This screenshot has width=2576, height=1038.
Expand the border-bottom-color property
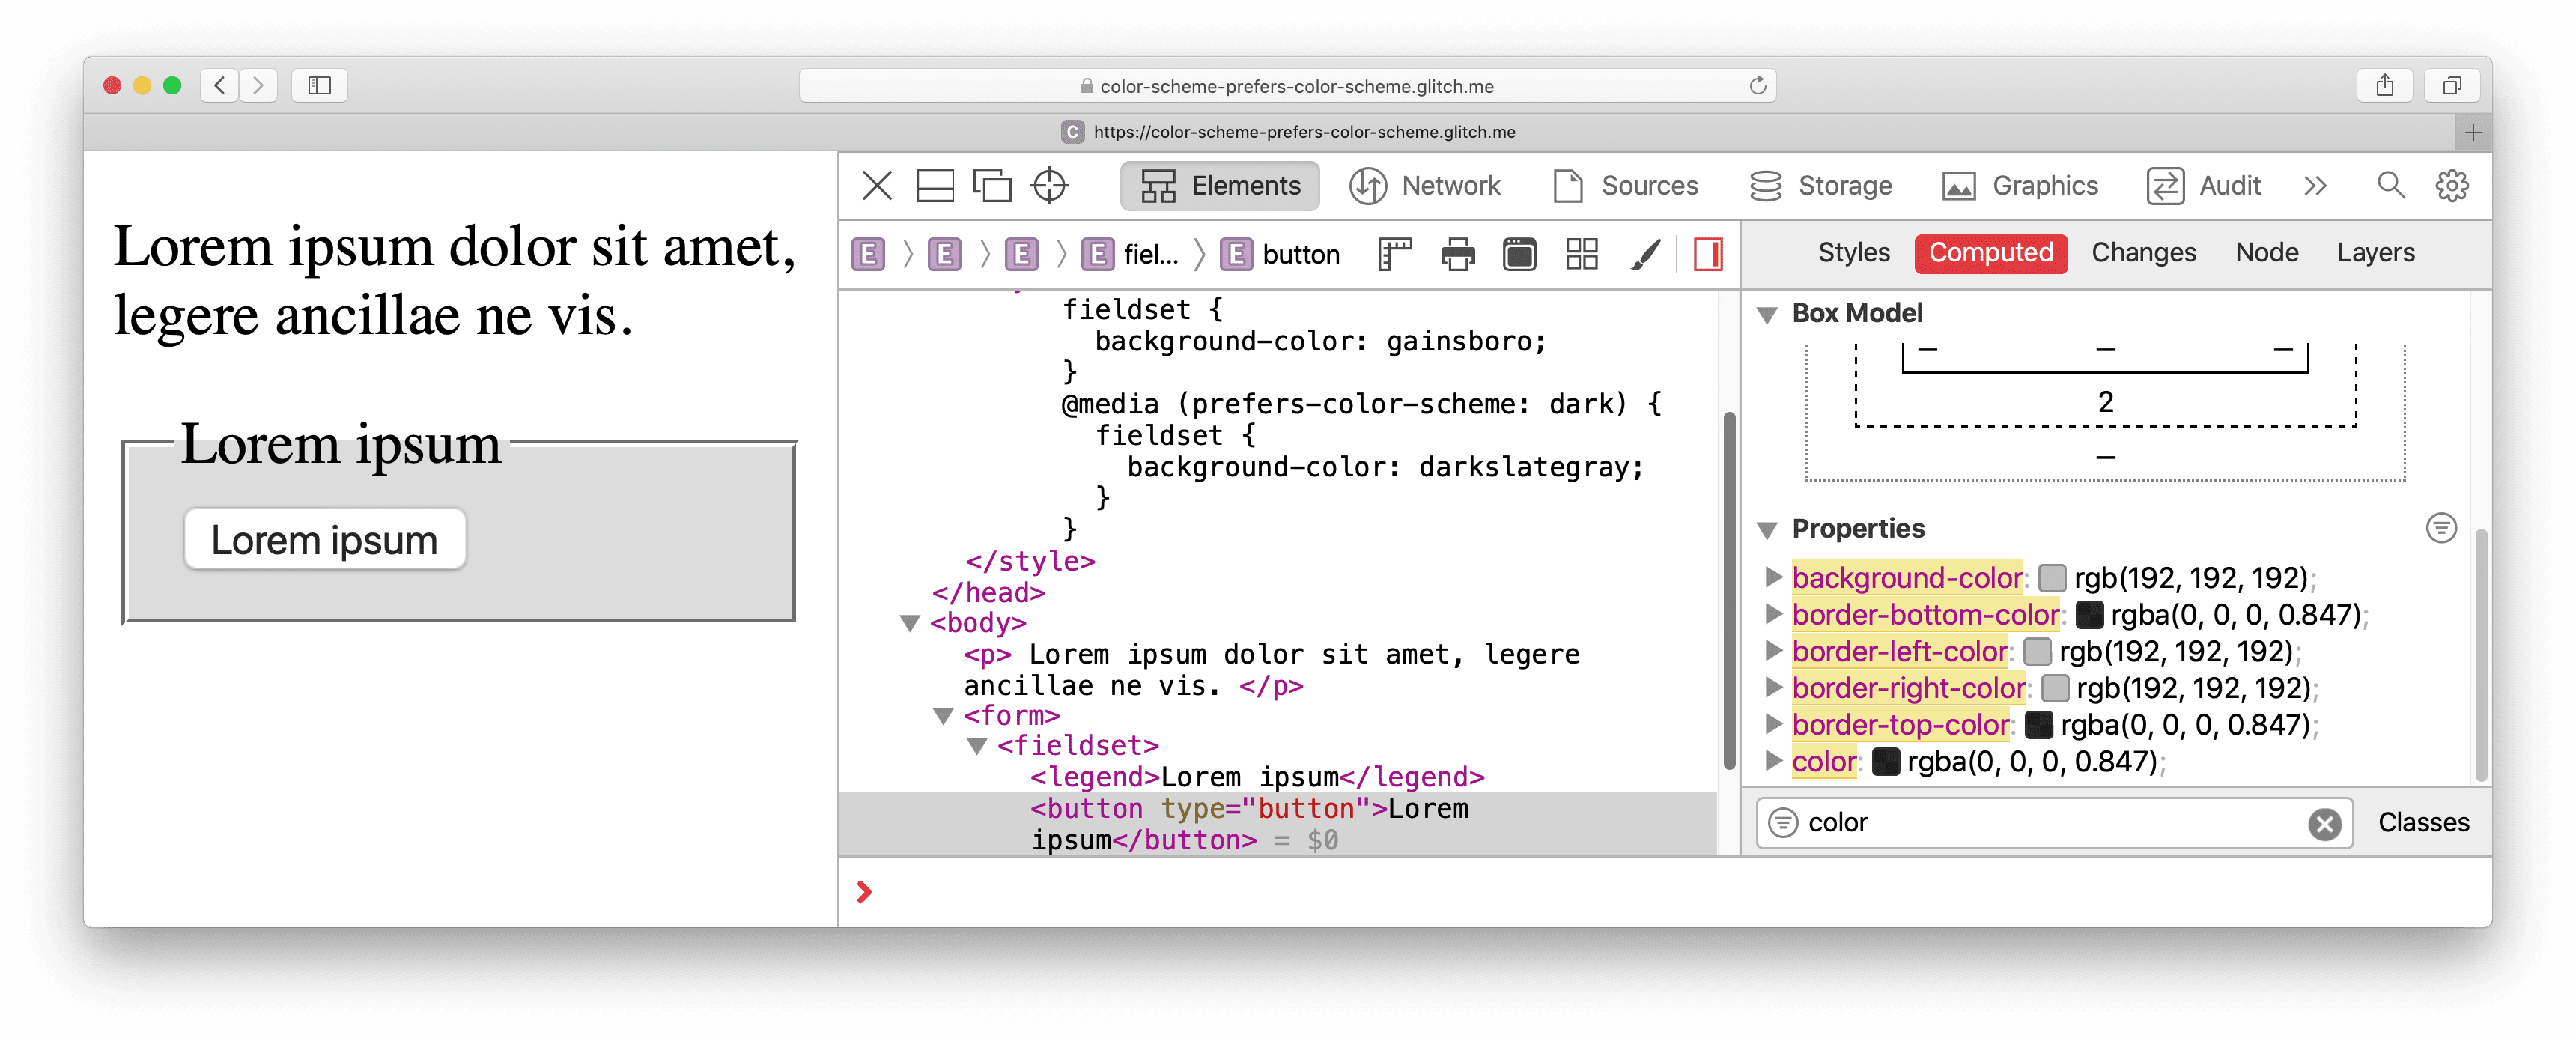point(1774,614)
